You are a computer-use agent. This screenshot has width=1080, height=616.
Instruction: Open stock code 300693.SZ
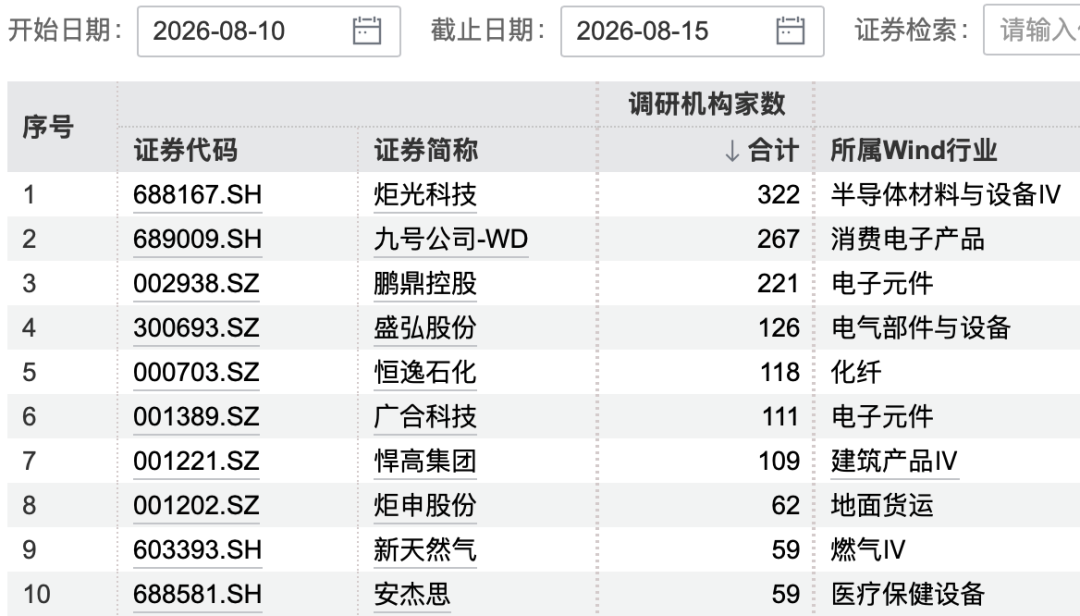pos(196,328)
